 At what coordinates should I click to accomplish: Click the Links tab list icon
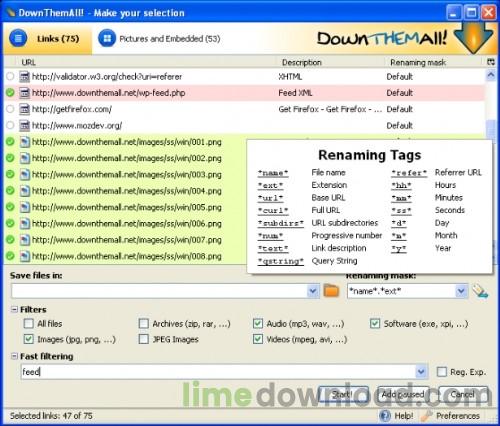18,39
